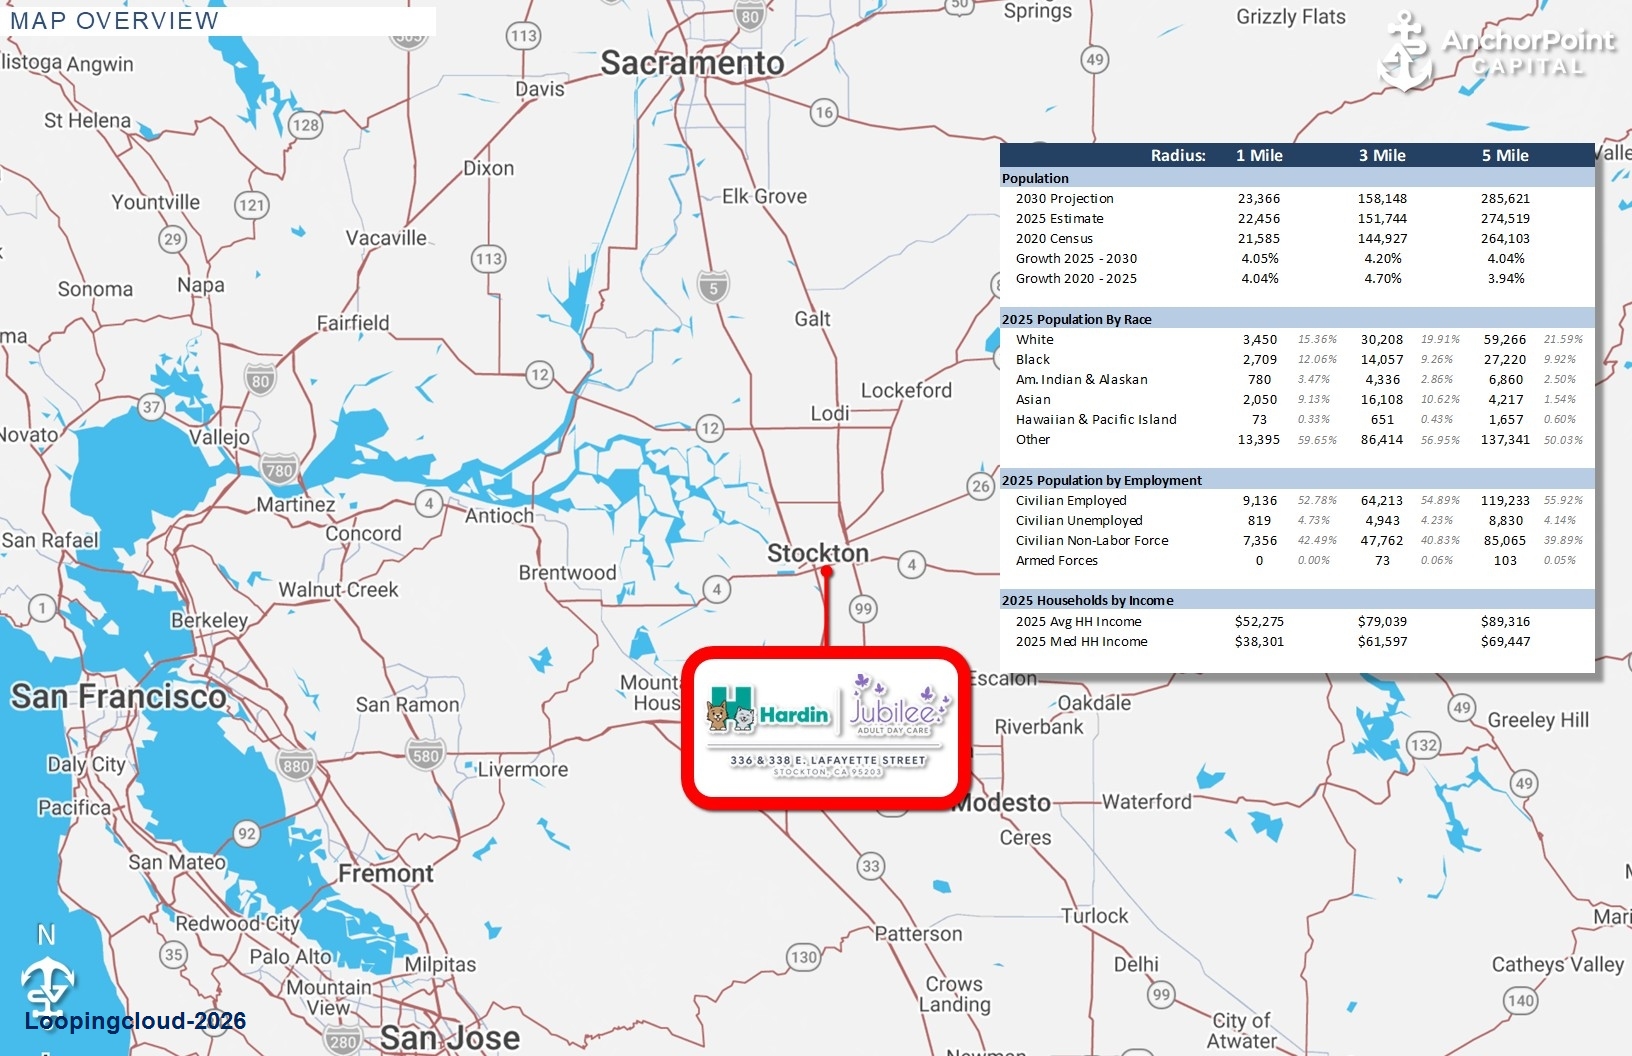
Task: Click the Armed Forces row label
Action: pos(1056,560)
